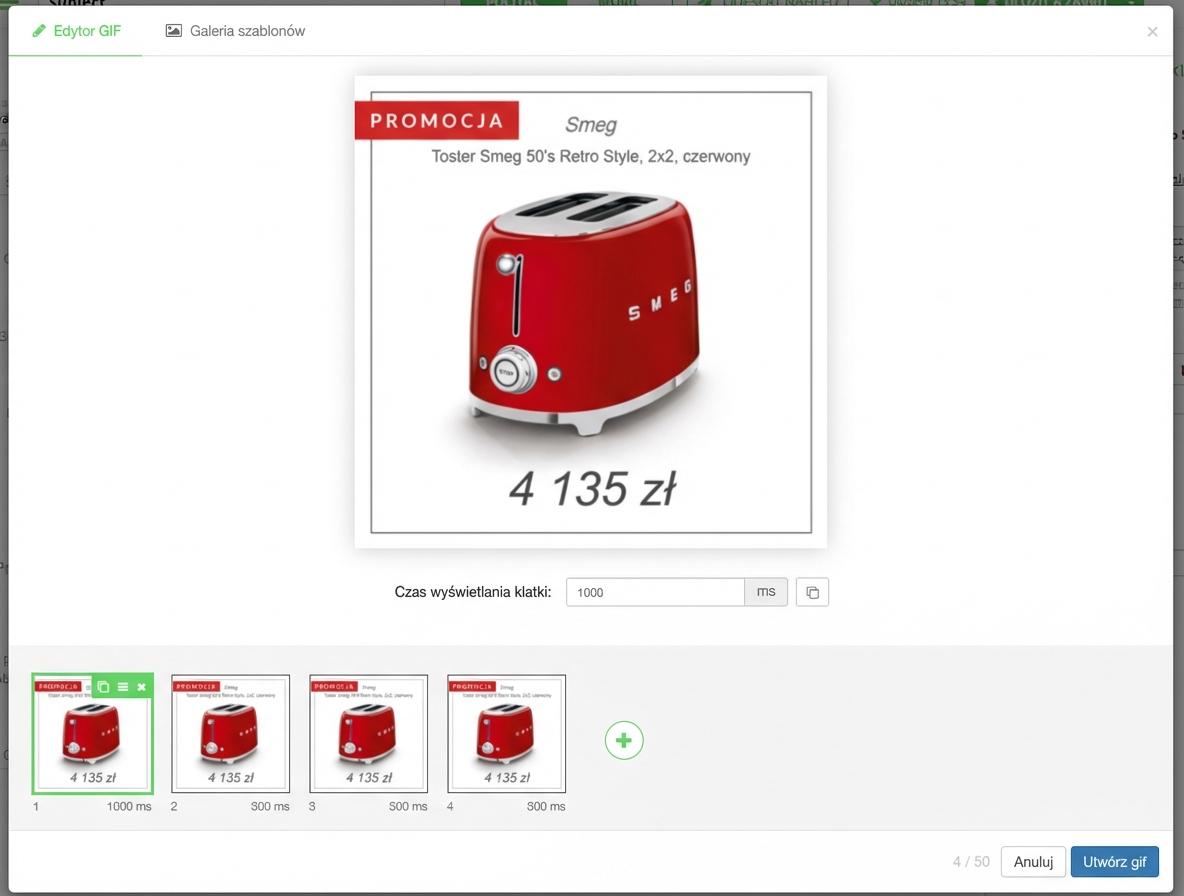
Task: Add a new frame with plus button
Action: point(624,741)
